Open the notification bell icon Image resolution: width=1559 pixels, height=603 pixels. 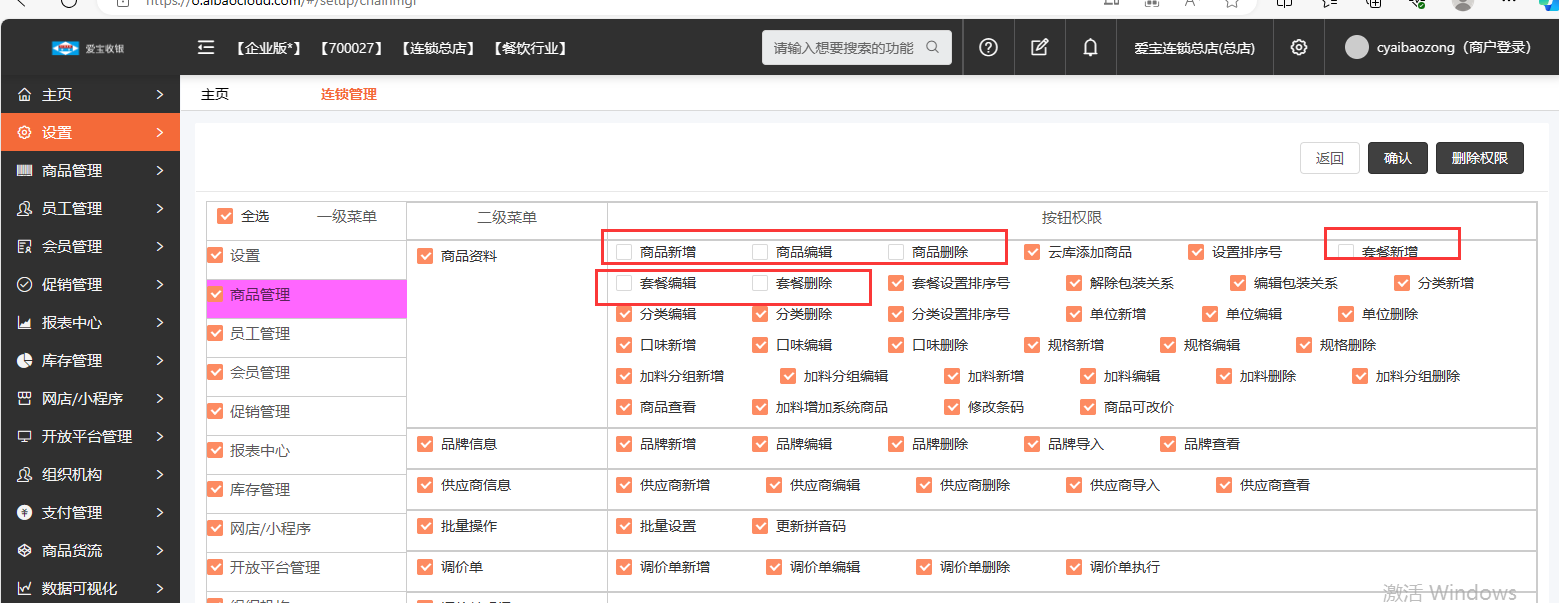pos(1090,47)
